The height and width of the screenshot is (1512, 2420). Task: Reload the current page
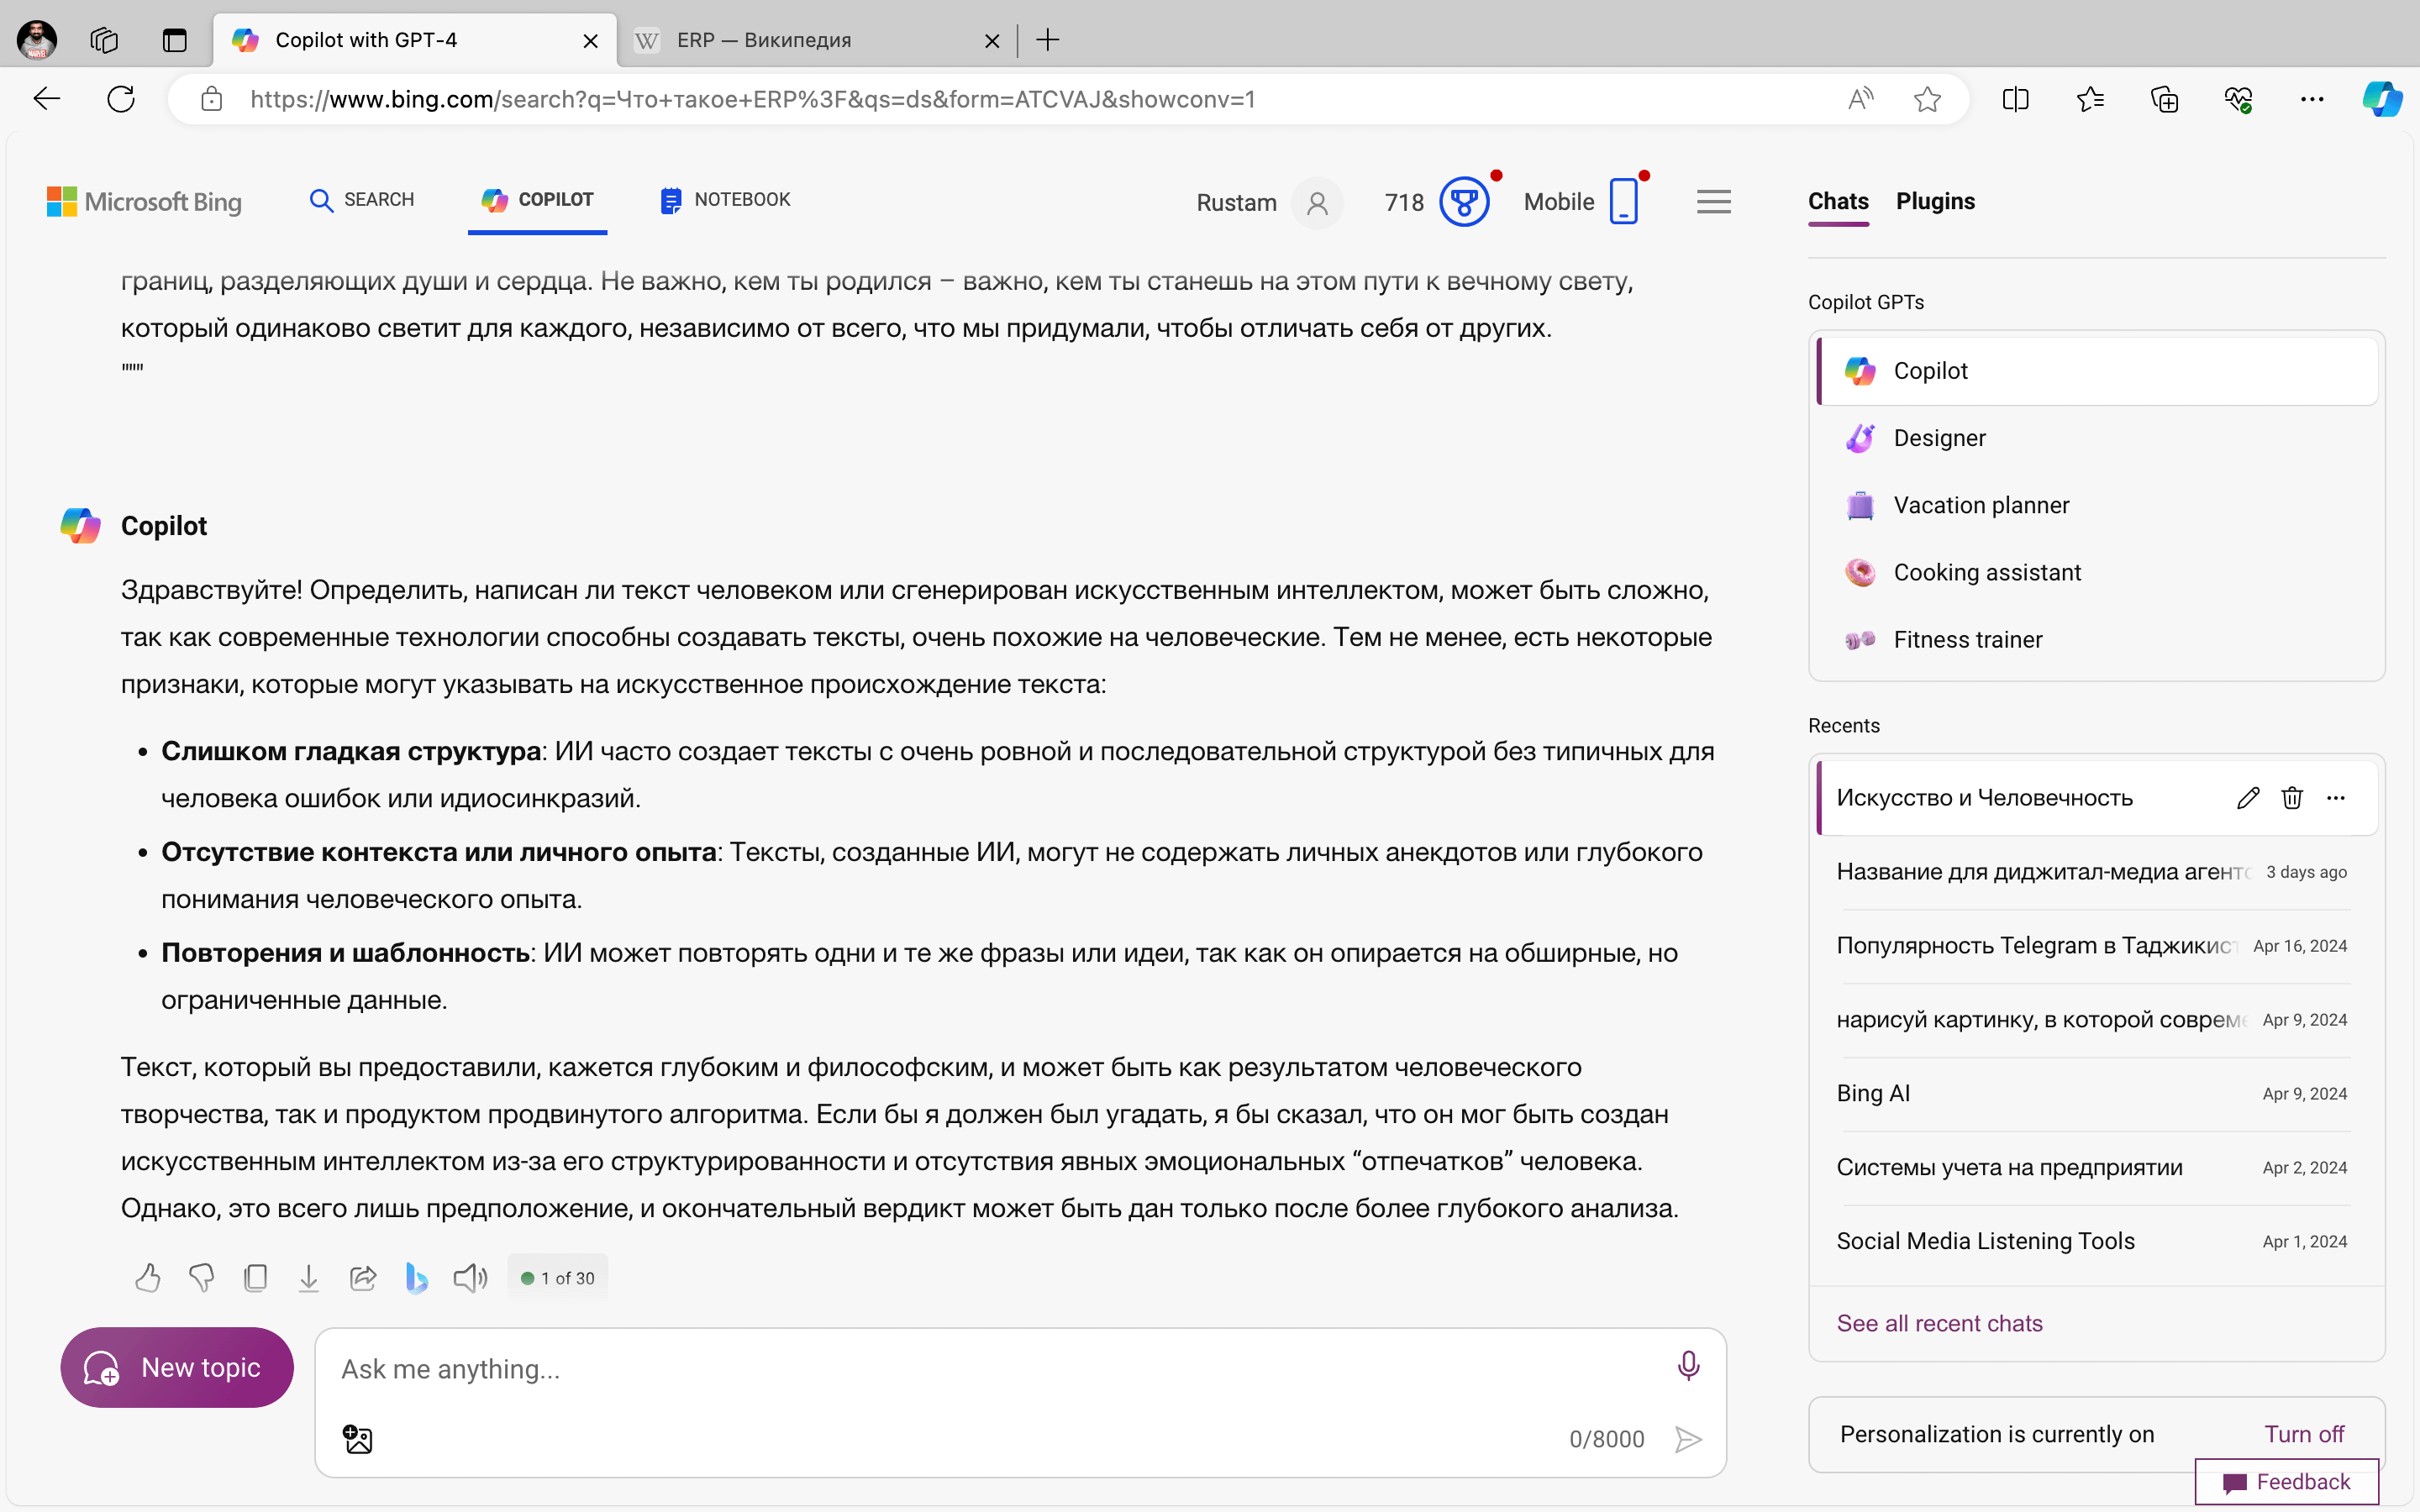[x=121, y=99]
